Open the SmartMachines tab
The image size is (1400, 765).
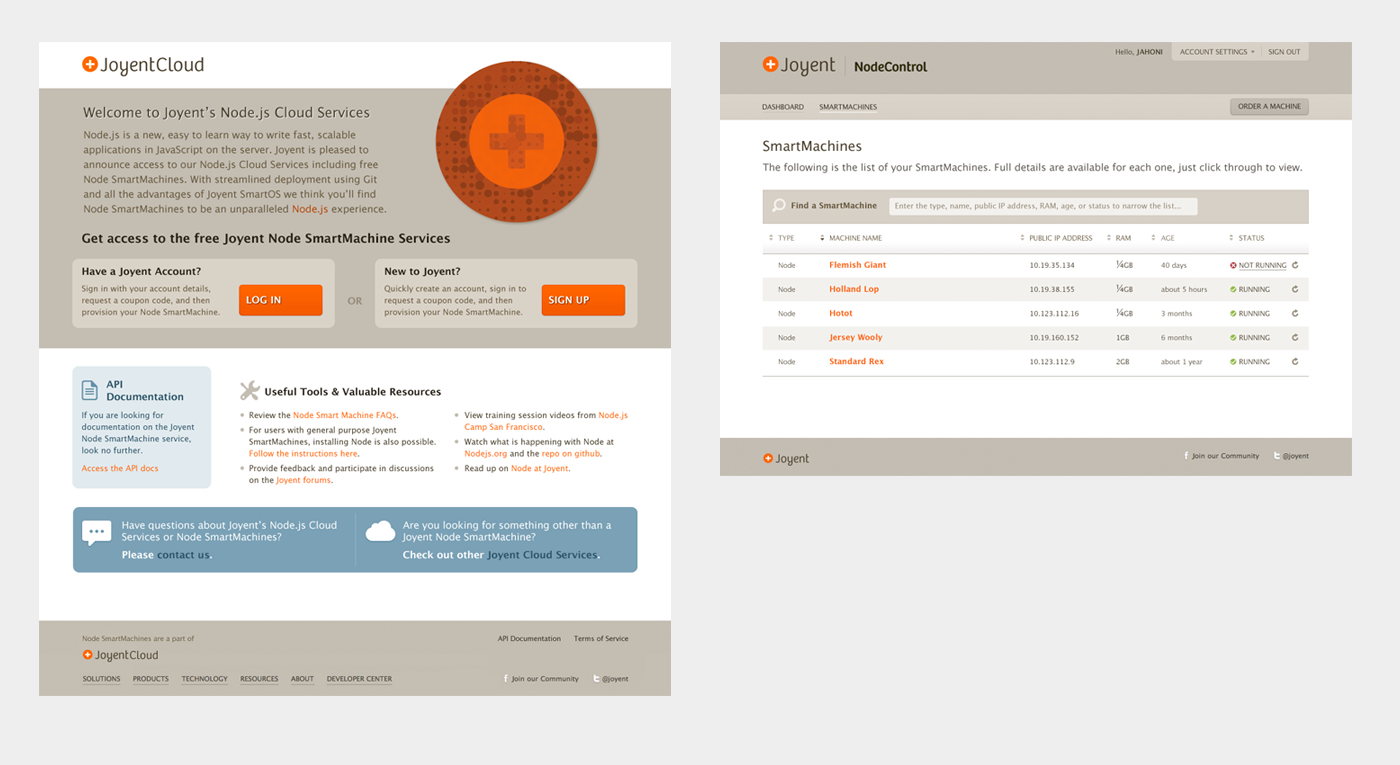[848, 107]
